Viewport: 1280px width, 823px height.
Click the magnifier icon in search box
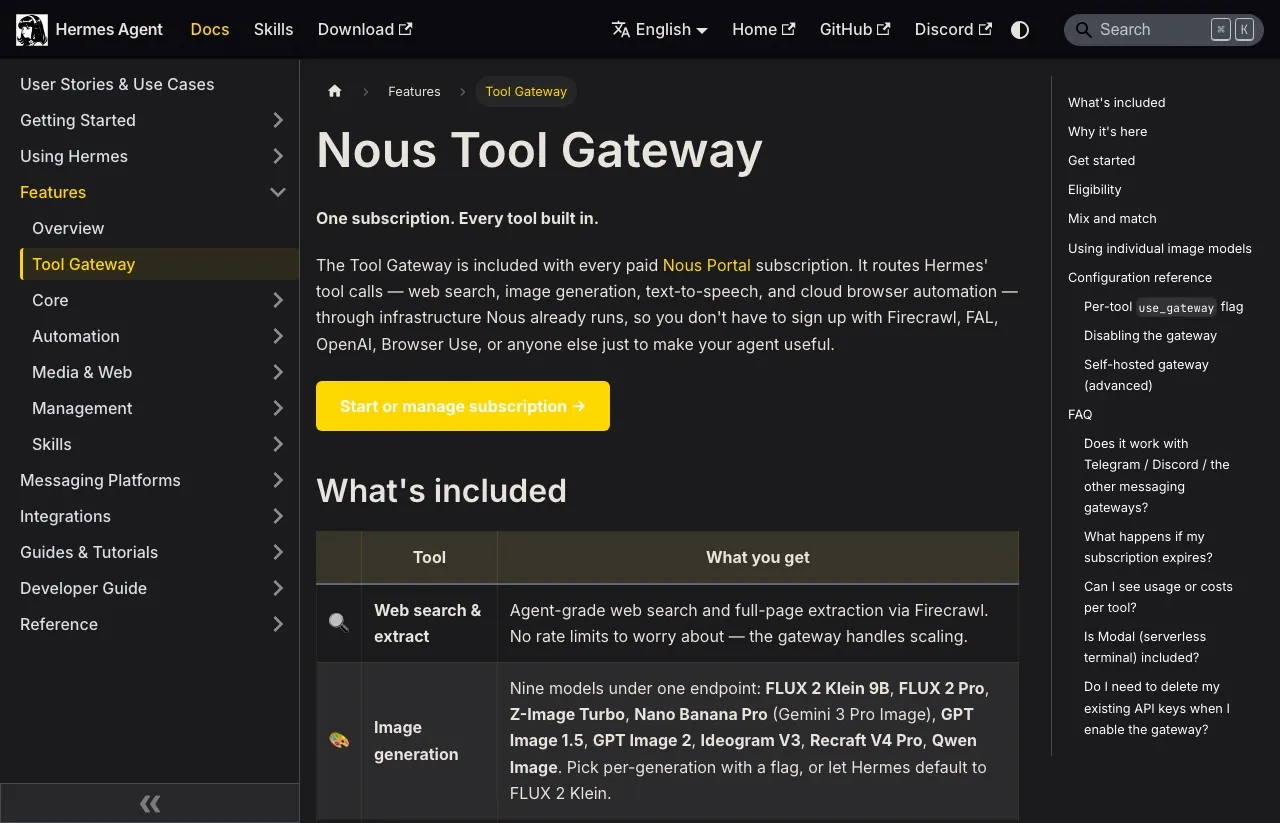[x=1083, y=30]
